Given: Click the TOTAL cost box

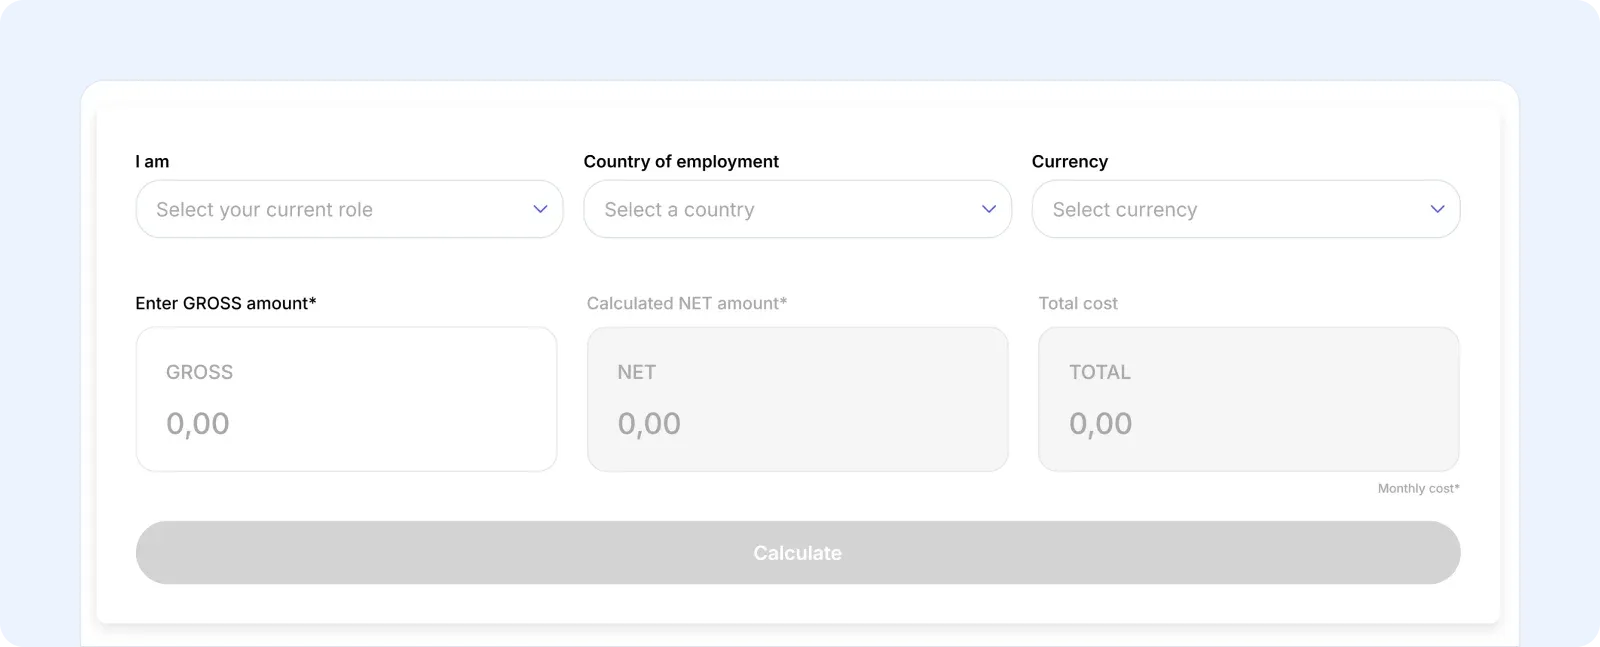Looking at the screenshot, I should pyautogui.click(x=1249, y=399).
